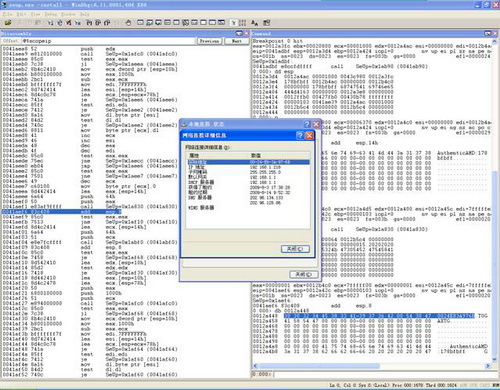Open the Font settings toolbar icon

(254, 23)
